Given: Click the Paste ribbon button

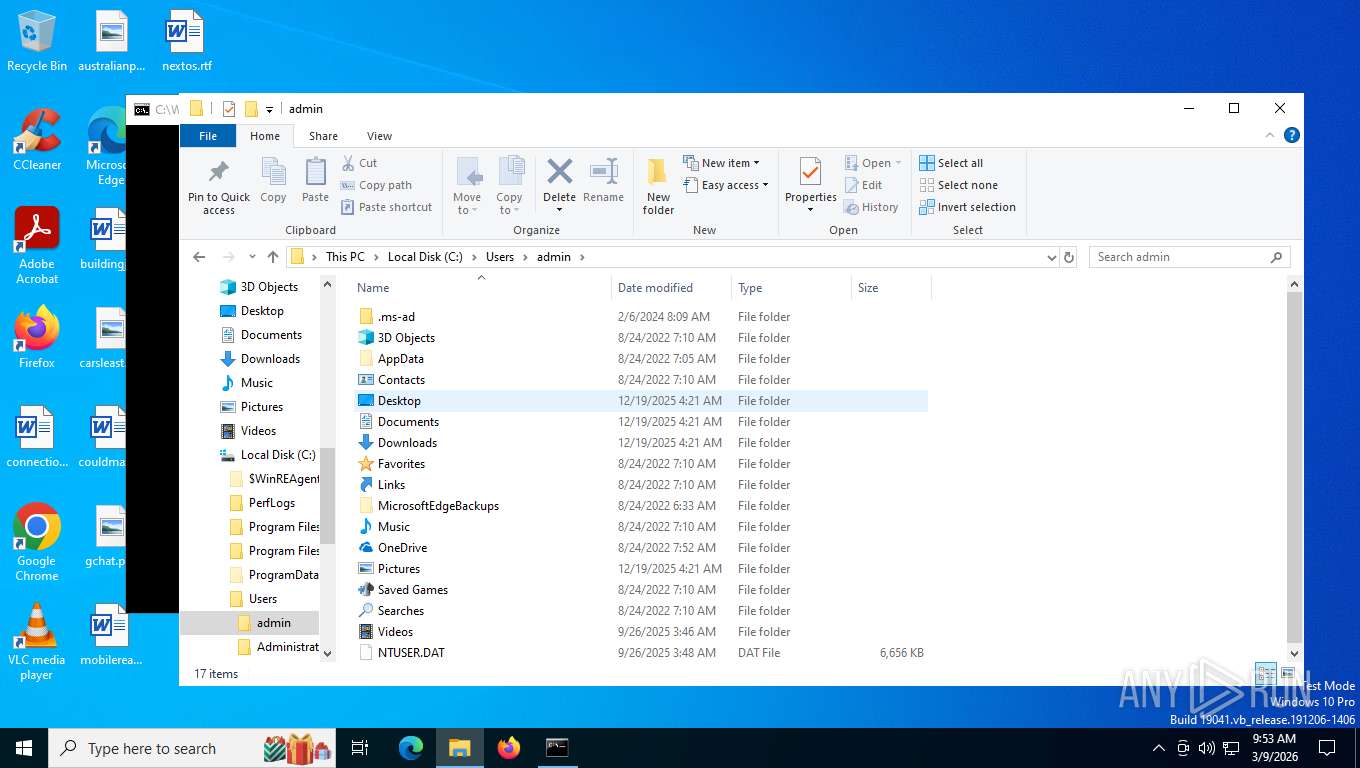Looking at the screenshot, I should pyautogui.click(x=315, y=180).
